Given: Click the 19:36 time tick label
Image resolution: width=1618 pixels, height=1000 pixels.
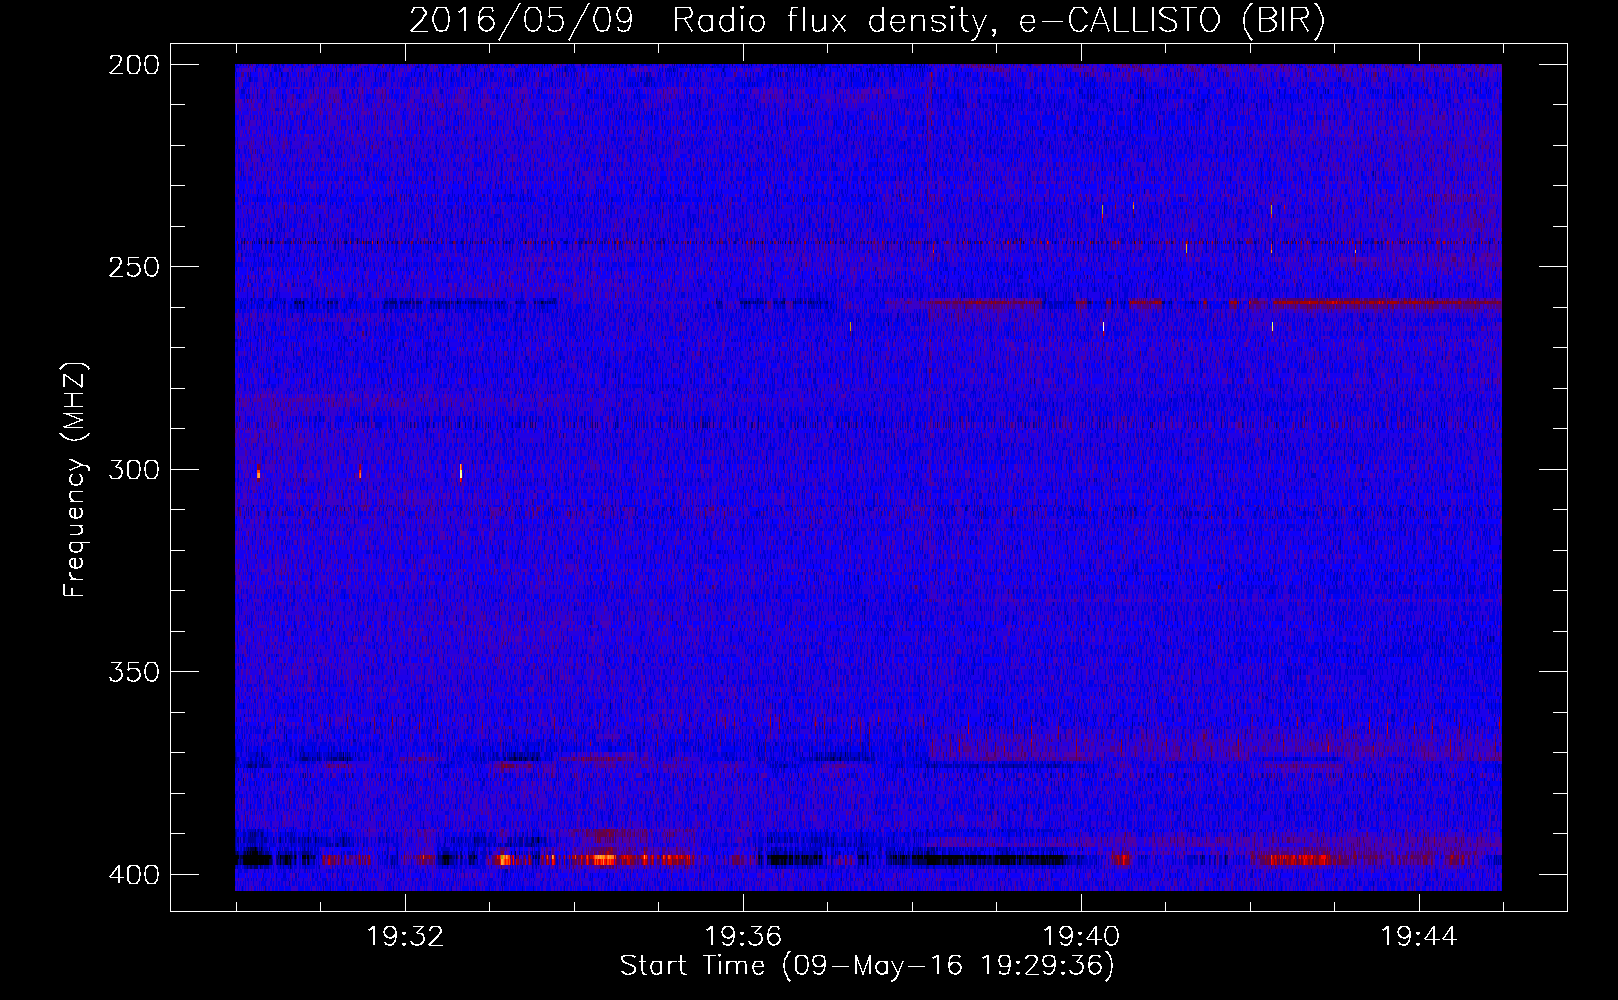Looking at the screenshot, I should [x=743, y=937].
